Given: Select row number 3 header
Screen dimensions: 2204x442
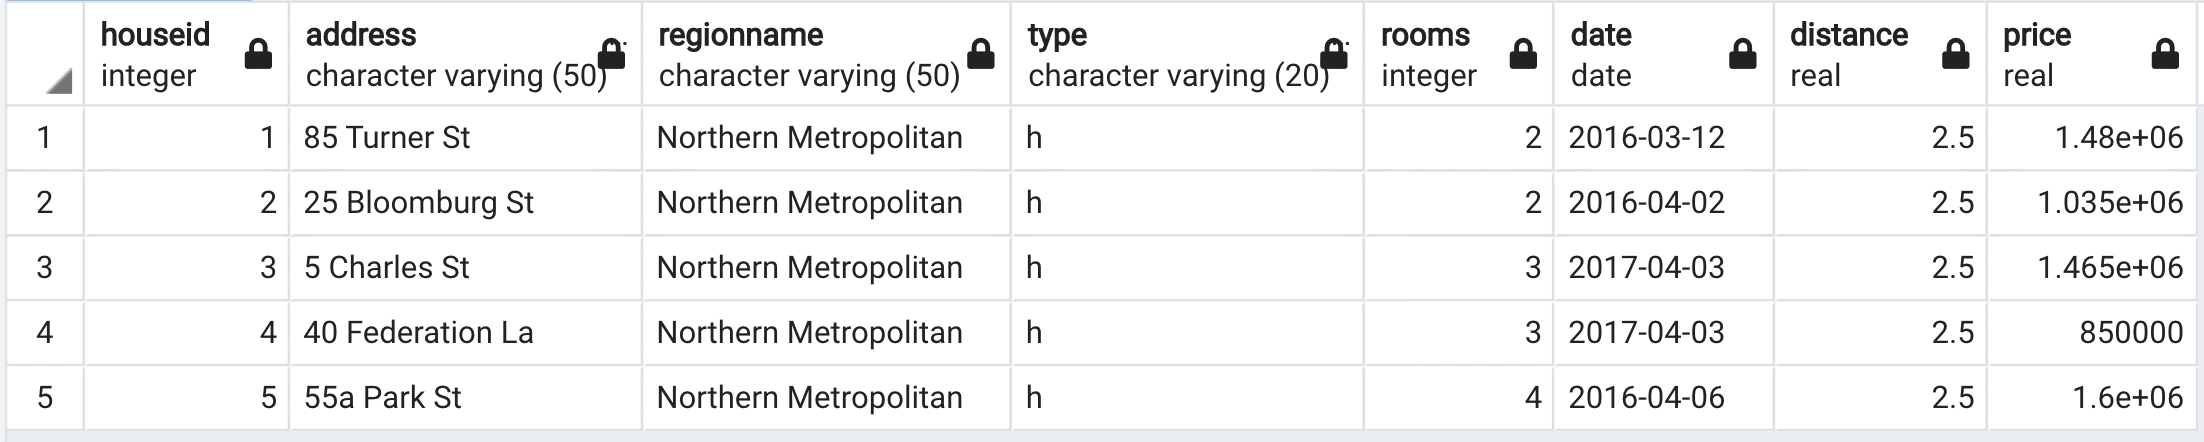Looking at the screenshot, I should (x=44, y=268).
